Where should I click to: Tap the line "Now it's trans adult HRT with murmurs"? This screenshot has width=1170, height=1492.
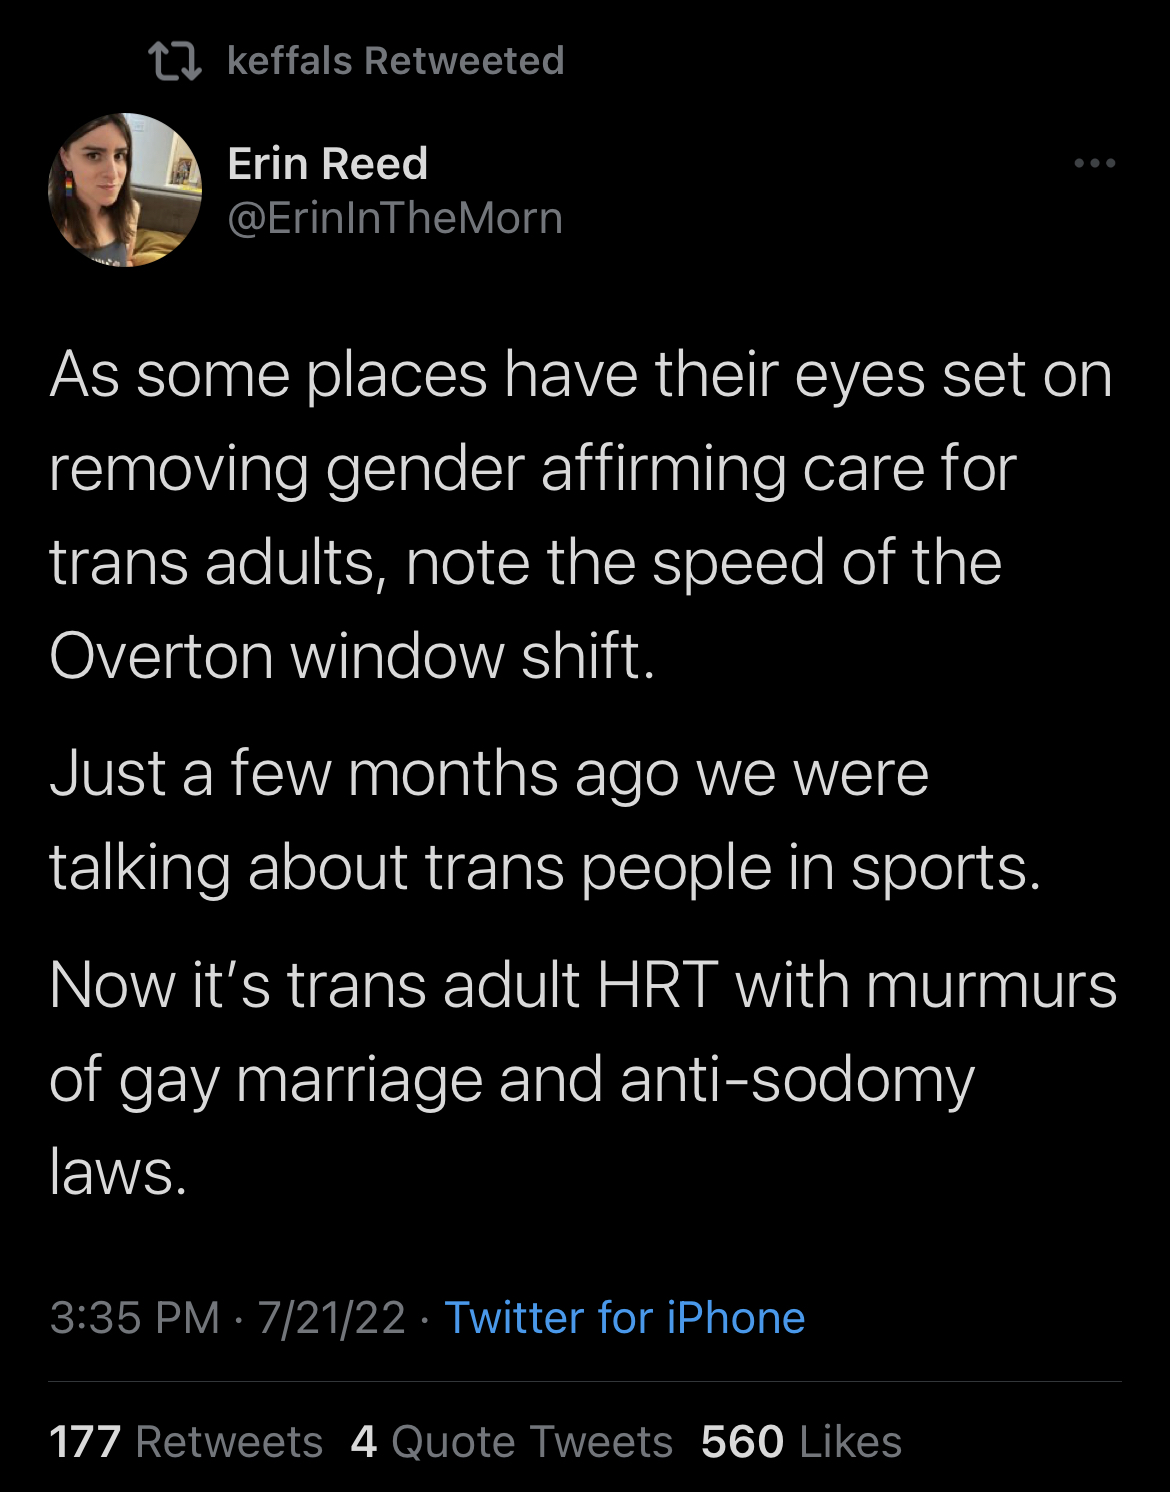(x=583, y=986)
